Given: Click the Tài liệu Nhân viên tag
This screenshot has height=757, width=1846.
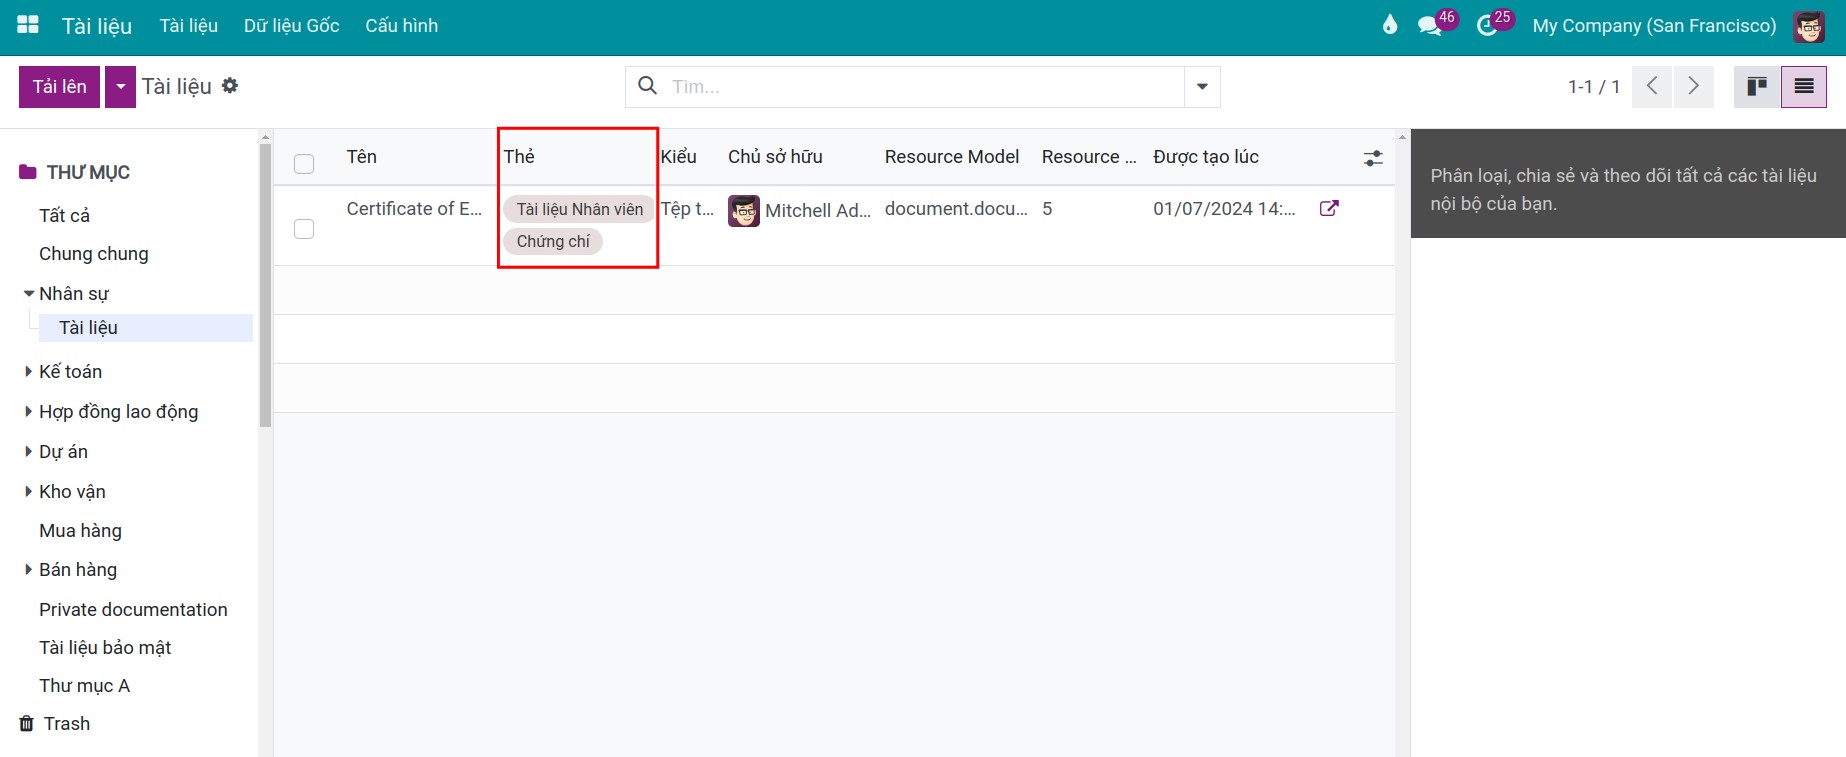Looking at the screenshot, I should coord(580,209).
